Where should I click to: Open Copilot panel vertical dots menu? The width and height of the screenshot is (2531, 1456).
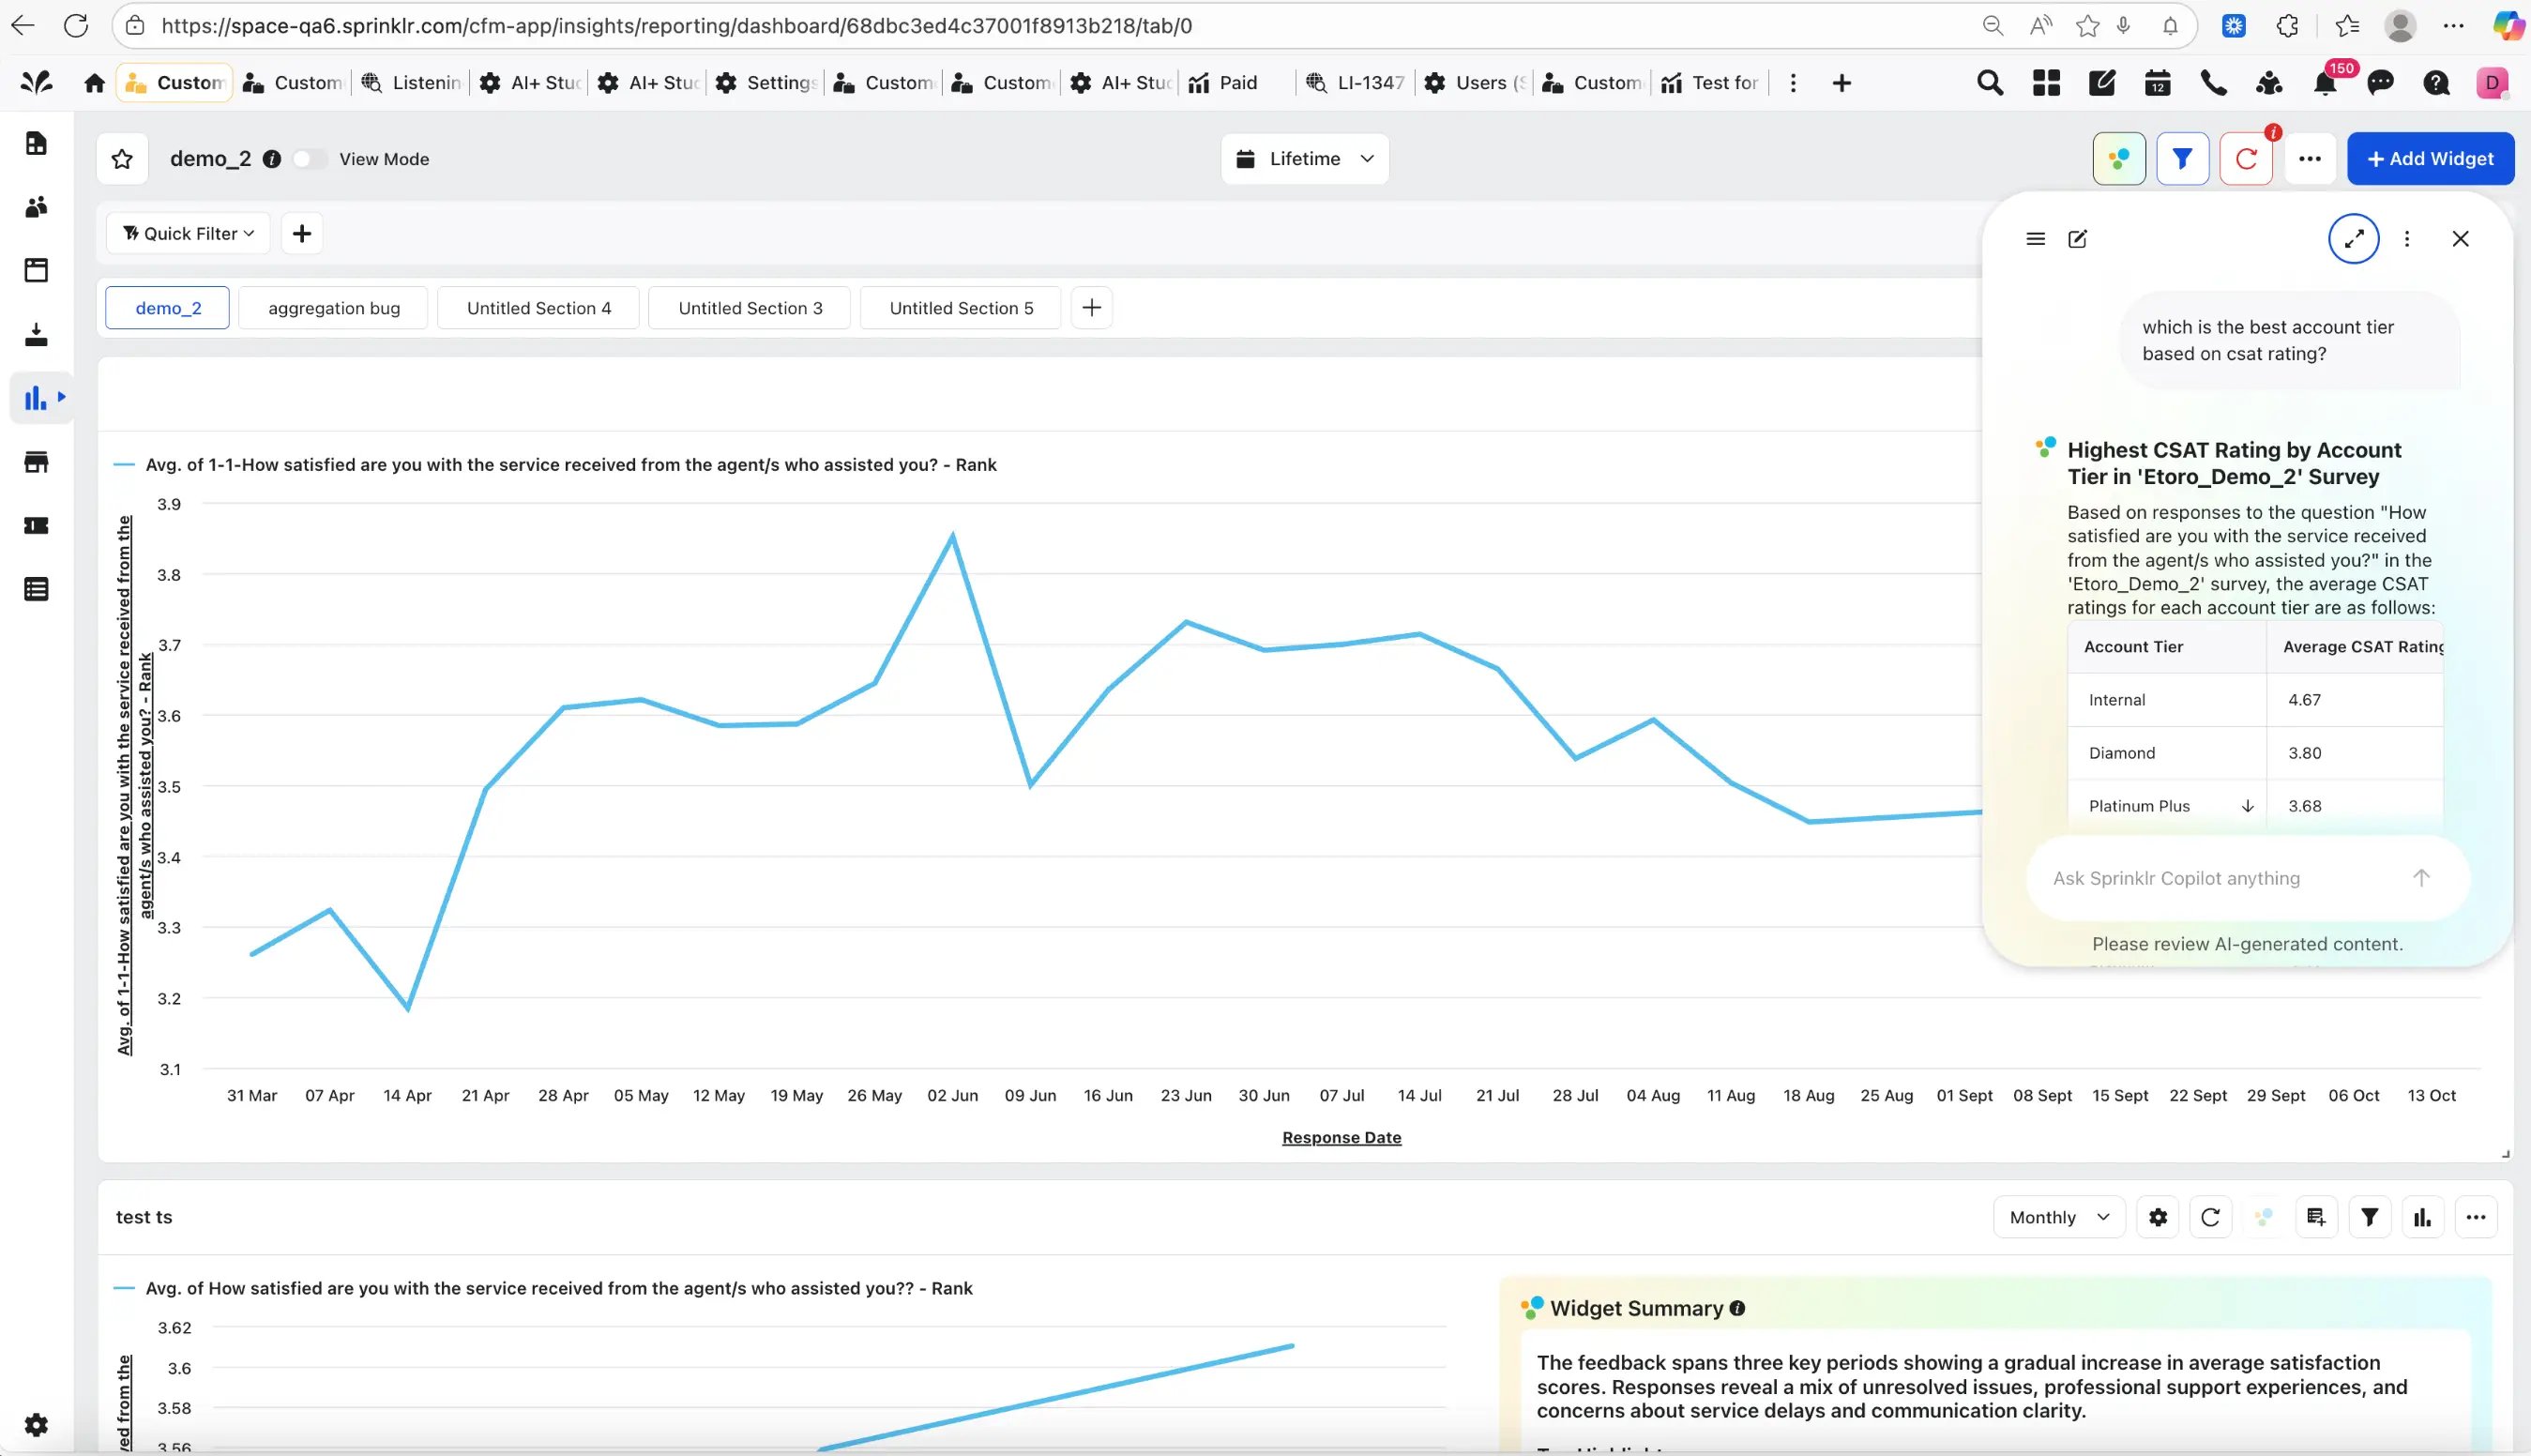(x=2407, y=239)
